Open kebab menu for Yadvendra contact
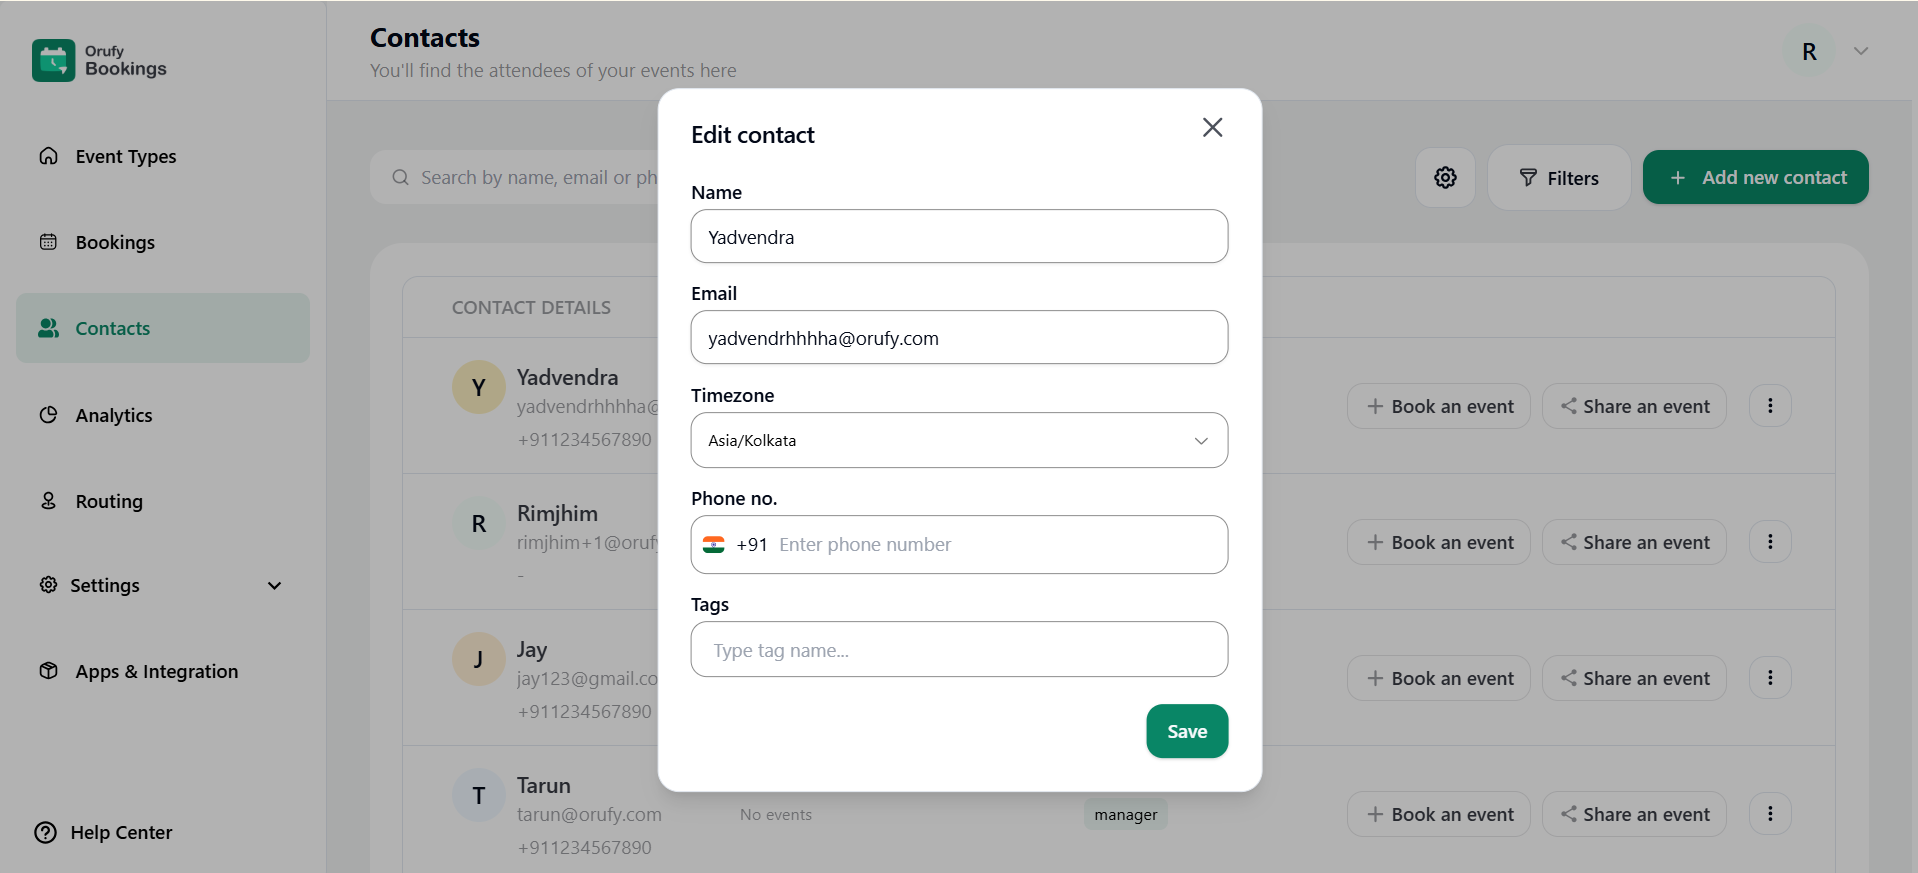This screenshot has width=1918, height=873. [x=1769, y=406]
